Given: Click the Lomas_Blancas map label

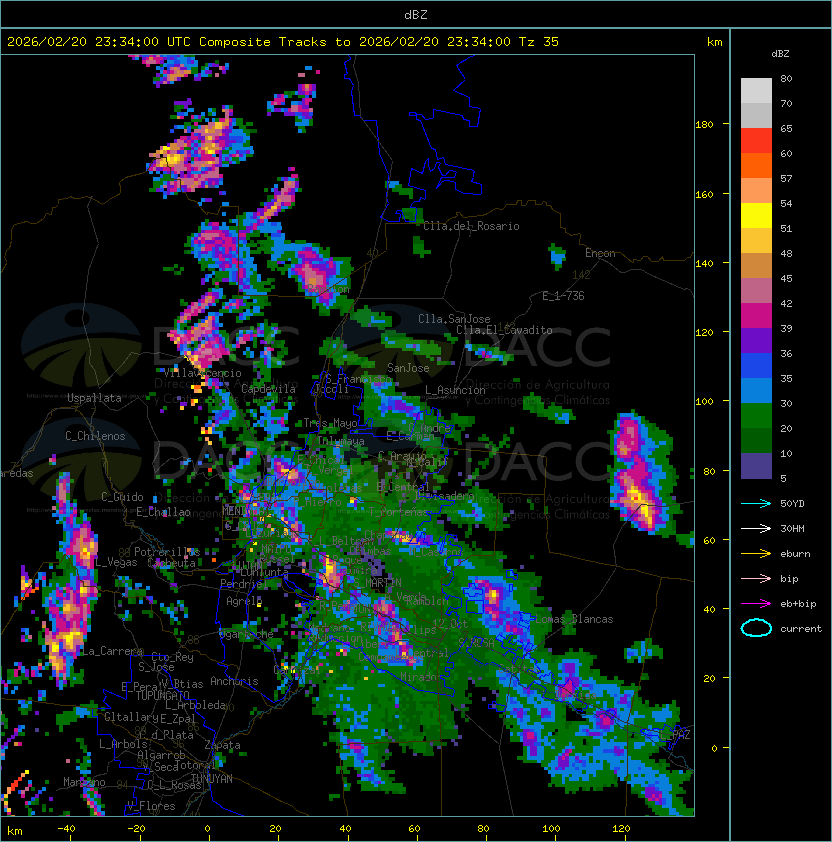Looking at the screenshot, I should click(574, 619).
